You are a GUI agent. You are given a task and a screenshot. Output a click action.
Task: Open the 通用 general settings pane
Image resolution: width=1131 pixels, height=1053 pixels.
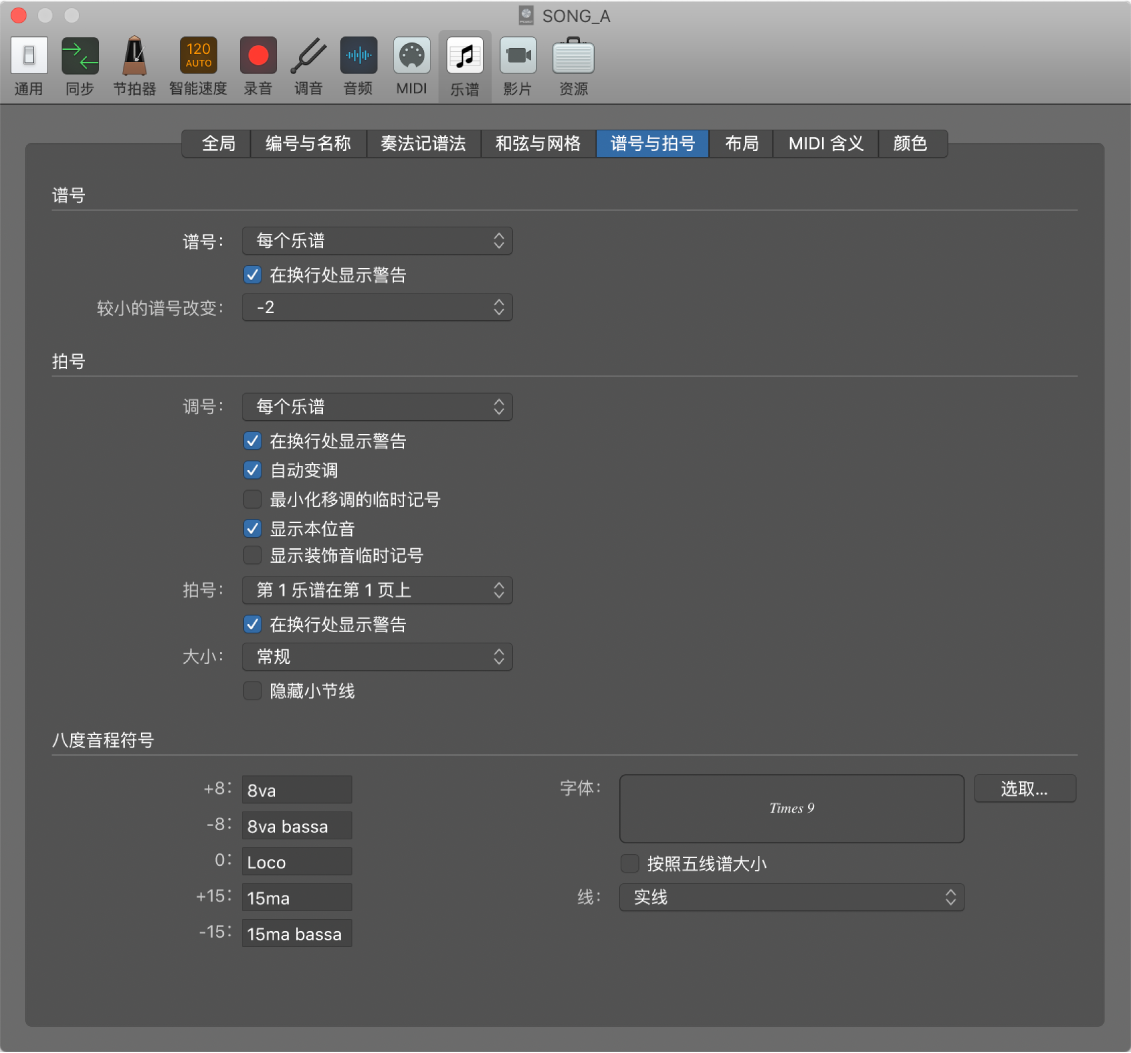pyautogui.click(x=29, y=66)
